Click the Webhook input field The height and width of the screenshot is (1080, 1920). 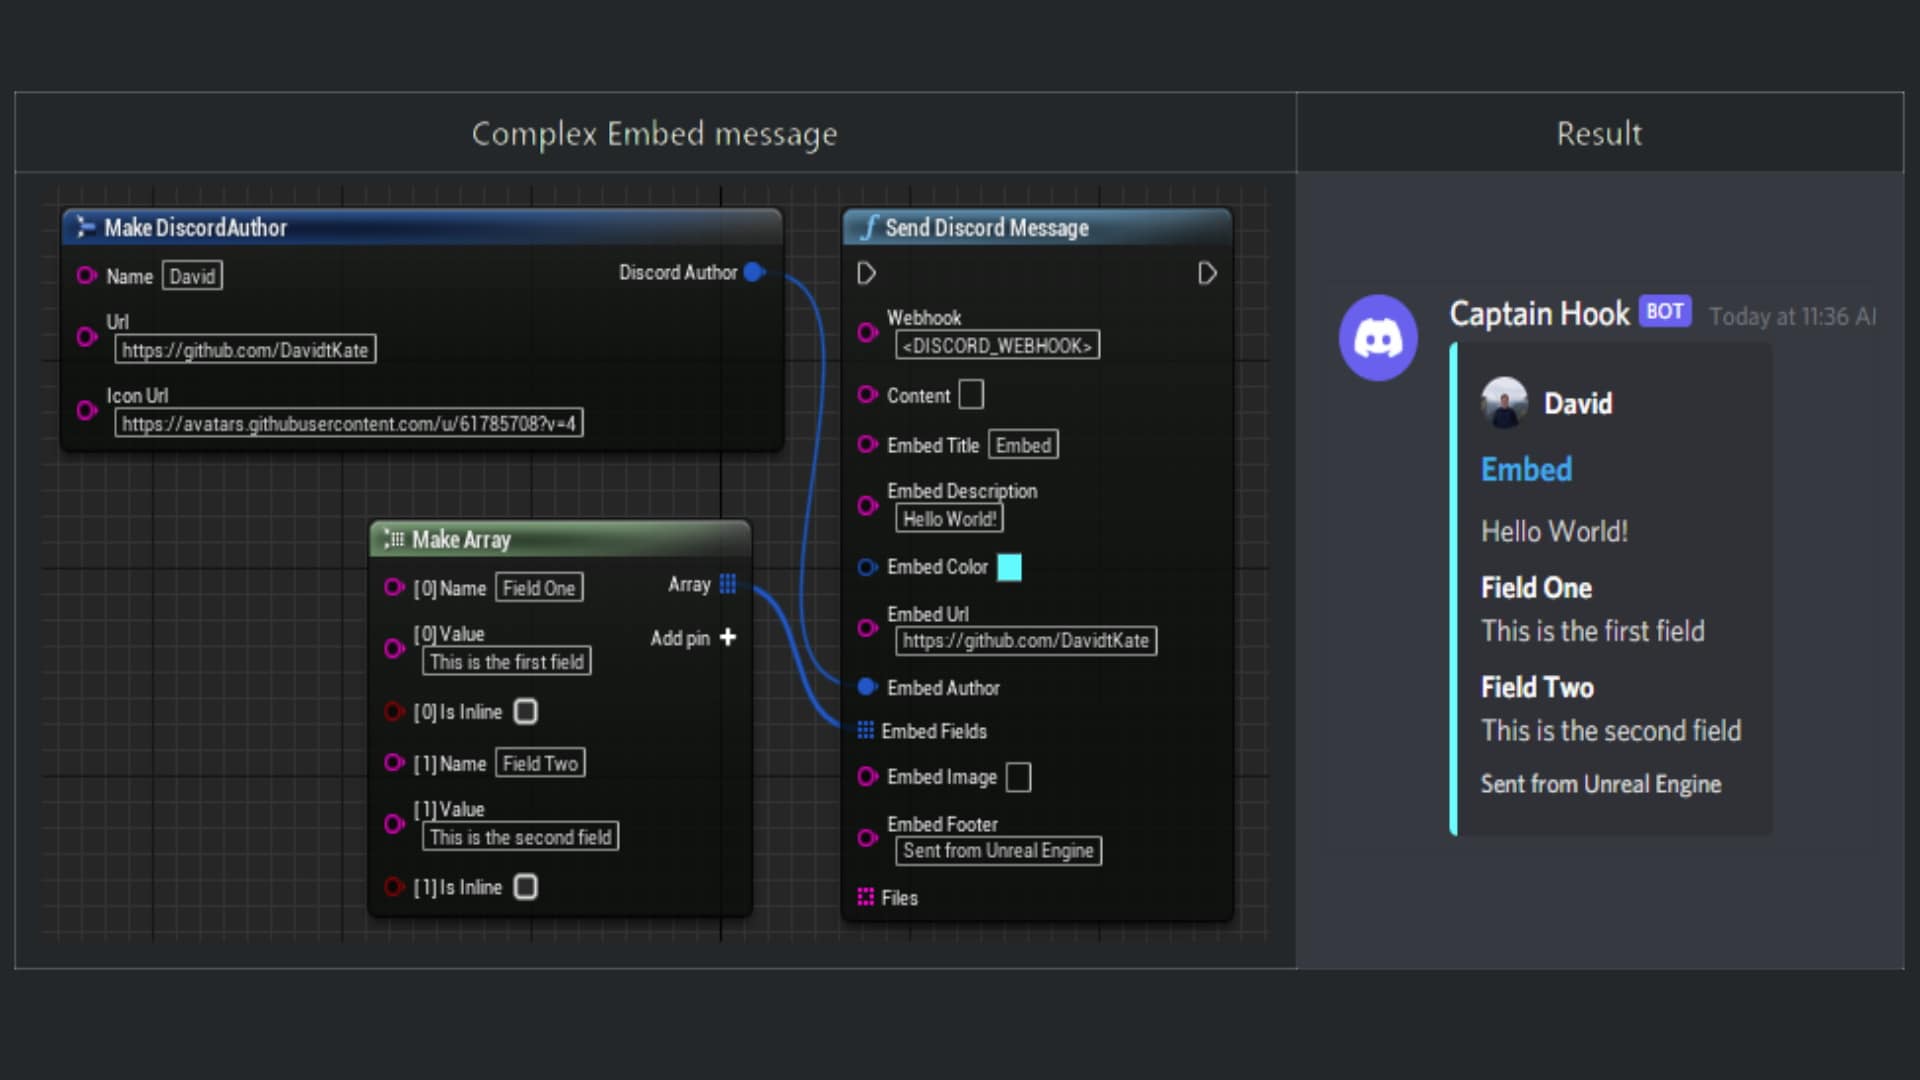coord(992,344)
